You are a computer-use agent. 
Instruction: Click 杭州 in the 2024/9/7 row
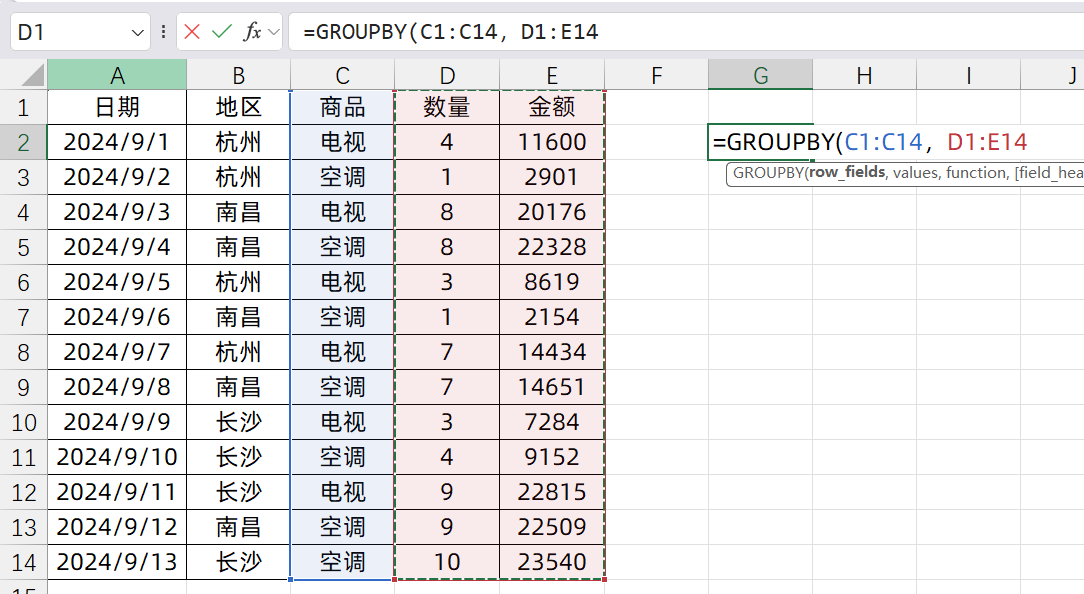(239, 352)
